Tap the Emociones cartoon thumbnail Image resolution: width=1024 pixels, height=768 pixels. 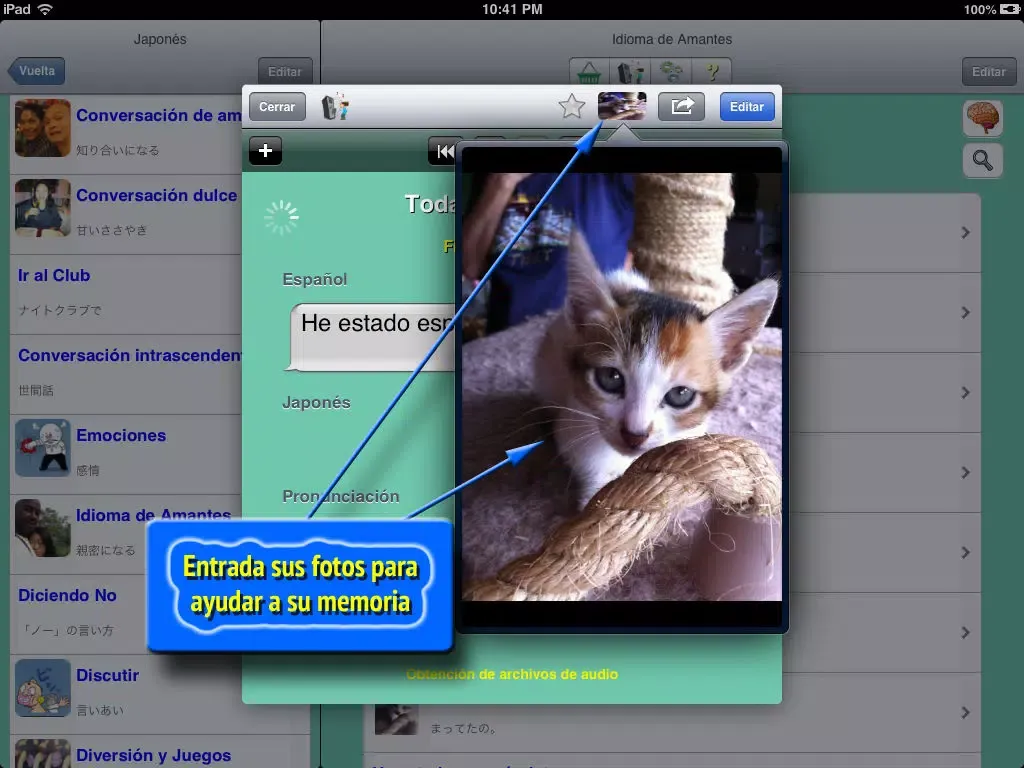[x=42, y=448]
